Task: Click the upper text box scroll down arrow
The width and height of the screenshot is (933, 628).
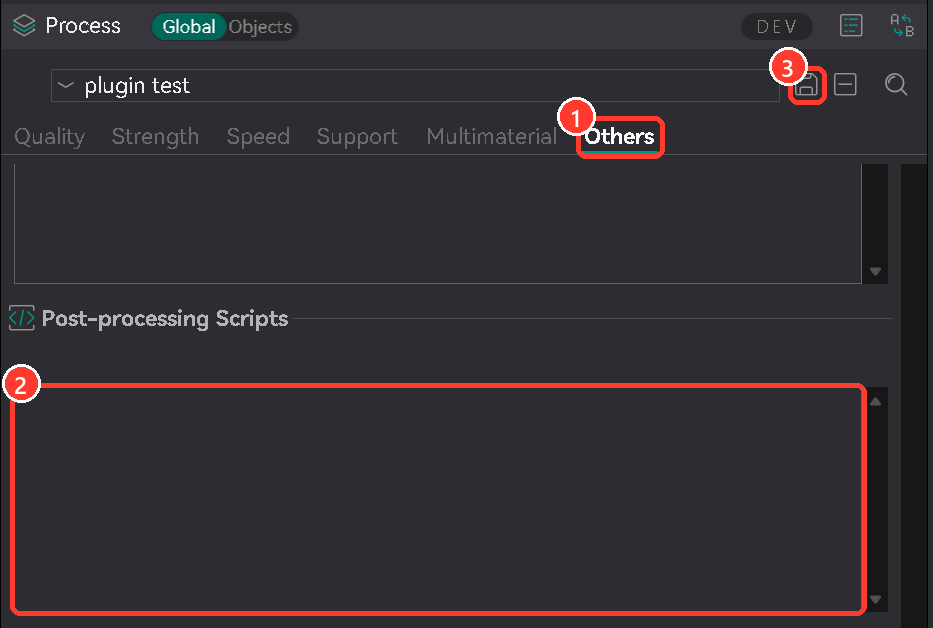Action: [x=875, y=271]
